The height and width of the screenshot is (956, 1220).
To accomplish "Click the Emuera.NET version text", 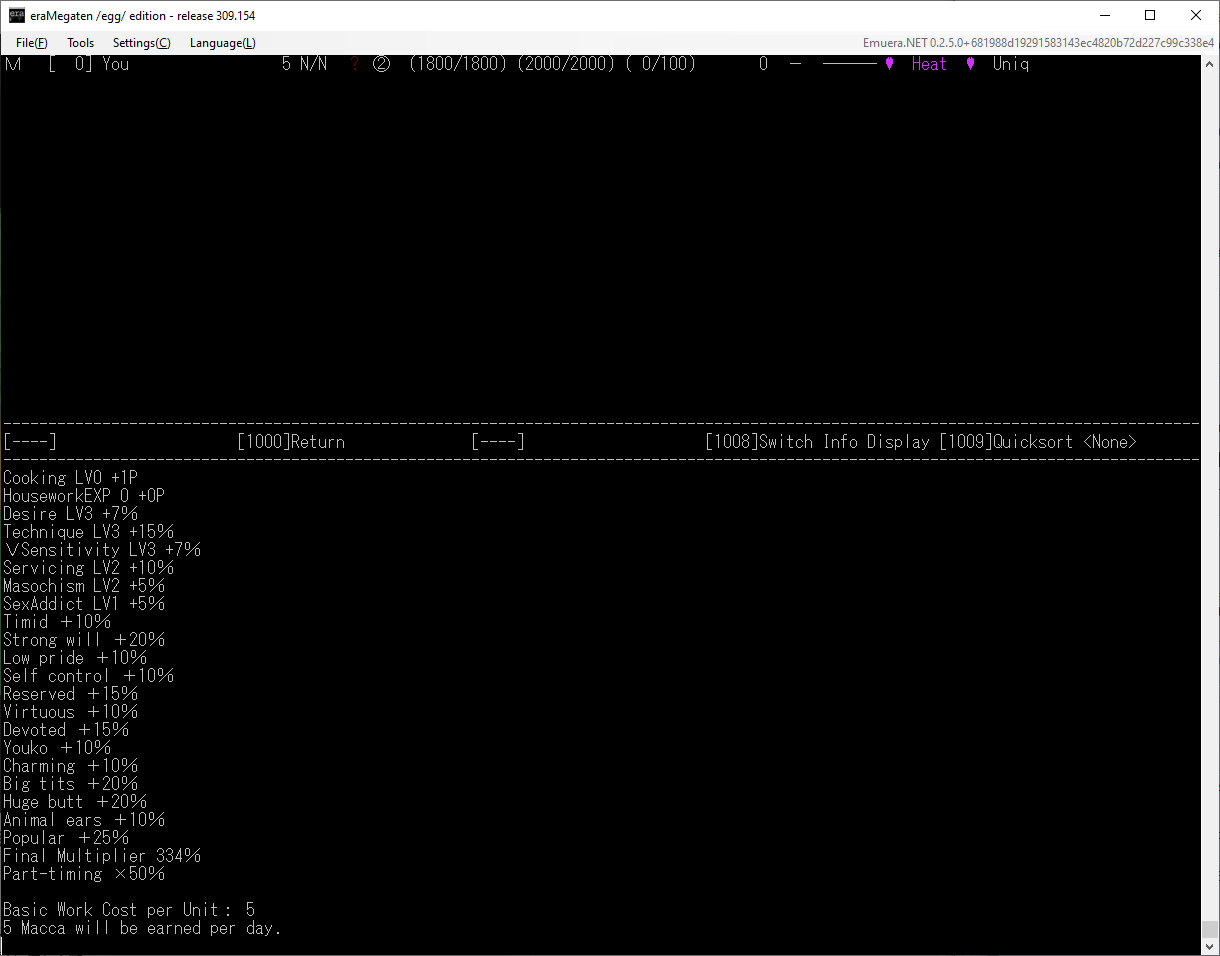I will point(1038,43).
